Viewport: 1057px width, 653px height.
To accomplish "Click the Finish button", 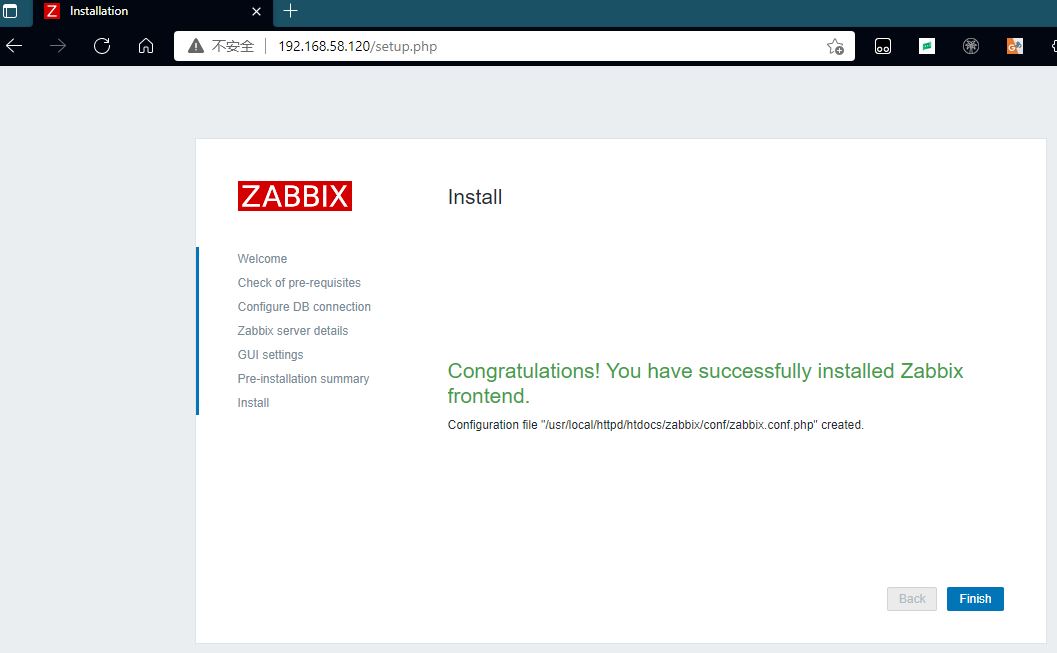I will (975, 598).
